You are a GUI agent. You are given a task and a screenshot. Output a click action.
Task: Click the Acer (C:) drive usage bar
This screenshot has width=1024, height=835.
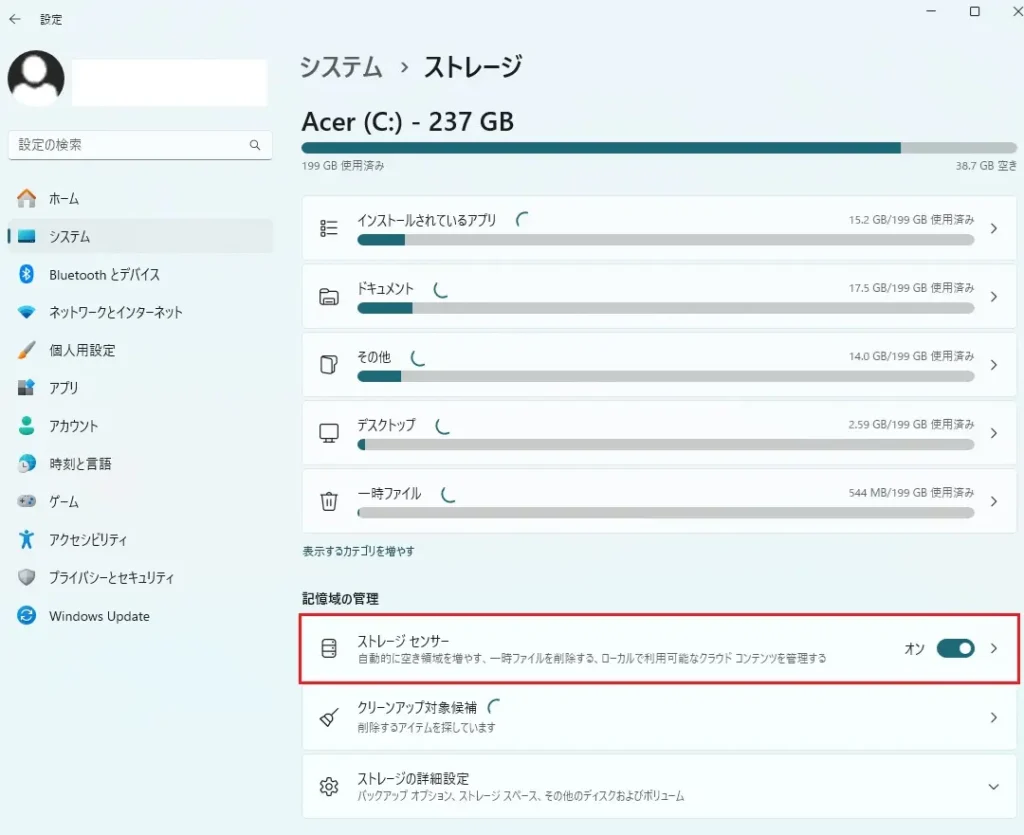pos(659,148)
